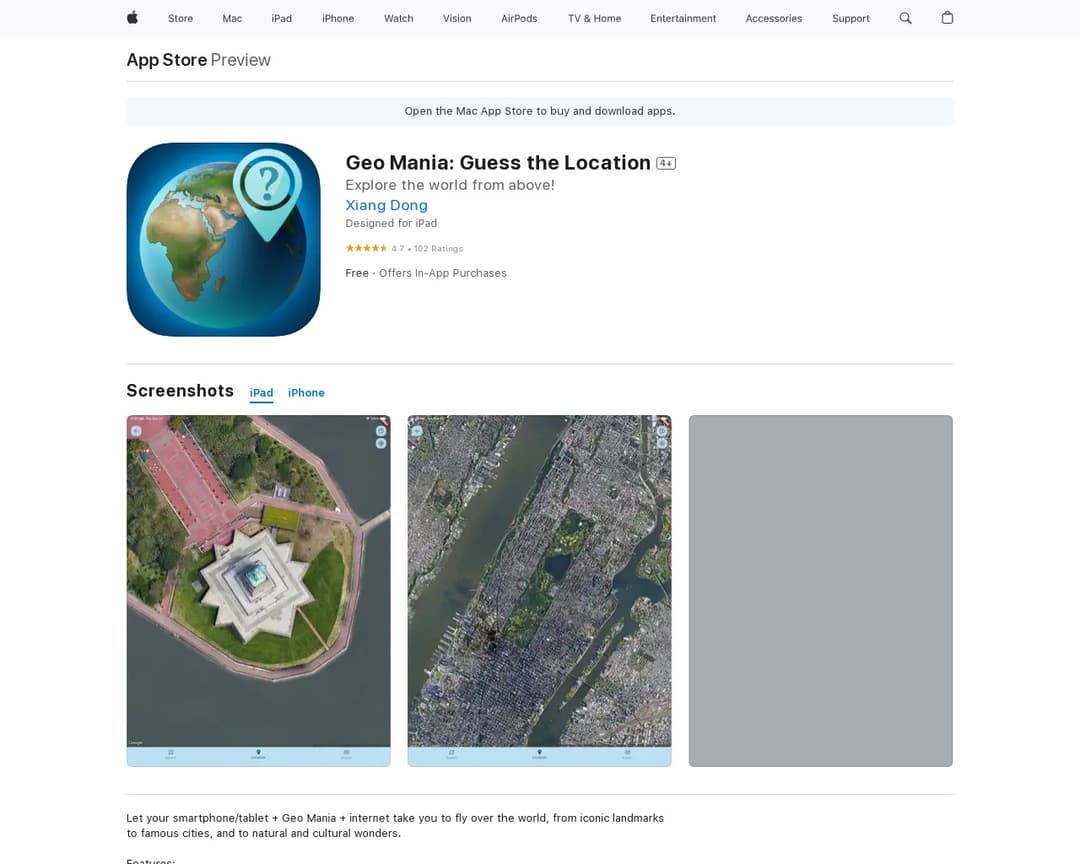Select the Location pin tab in the first screenshot
This screenshot has height=864, width=1080.
pos(258,751)
